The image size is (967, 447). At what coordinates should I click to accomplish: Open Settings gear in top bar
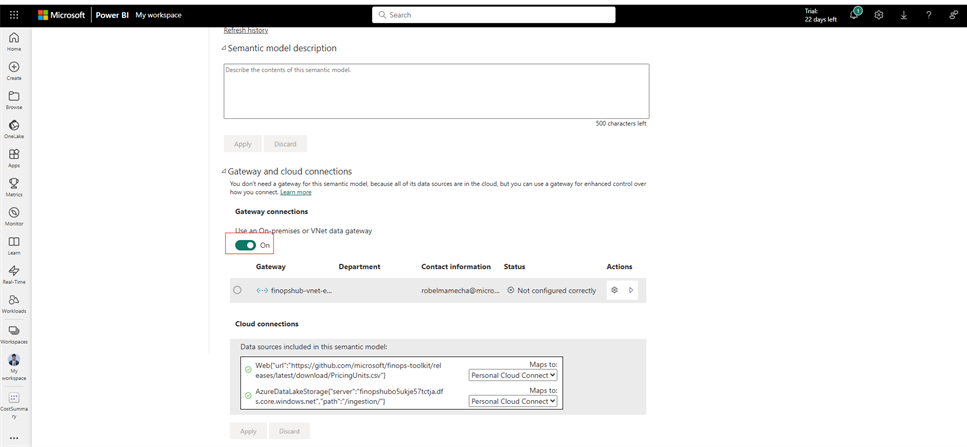[x=879, y=15]
